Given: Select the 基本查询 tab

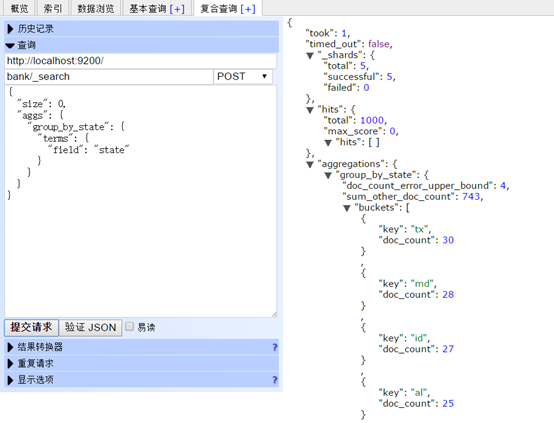Looking at the screenshot, I should pyautogui.click(x=147, y=8).
